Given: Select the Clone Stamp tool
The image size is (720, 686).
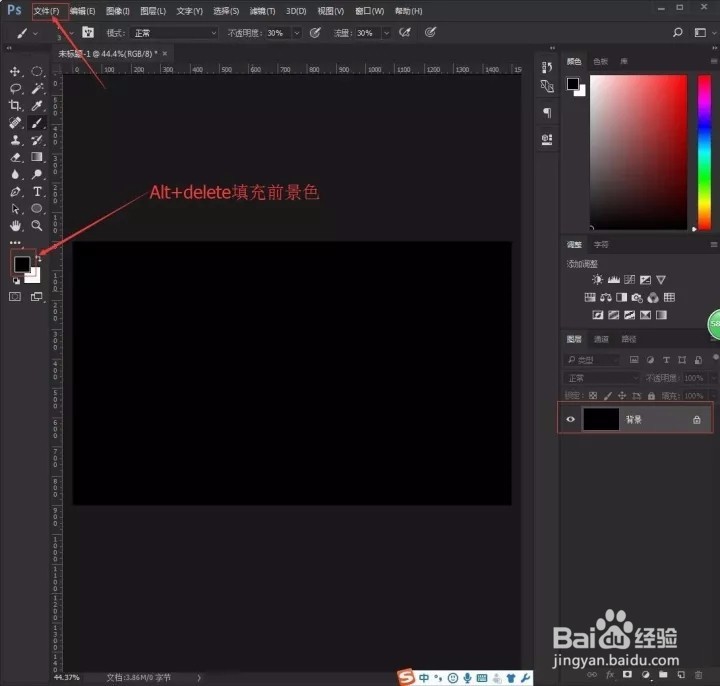Looking at the screenshot, I should (15, 140).
